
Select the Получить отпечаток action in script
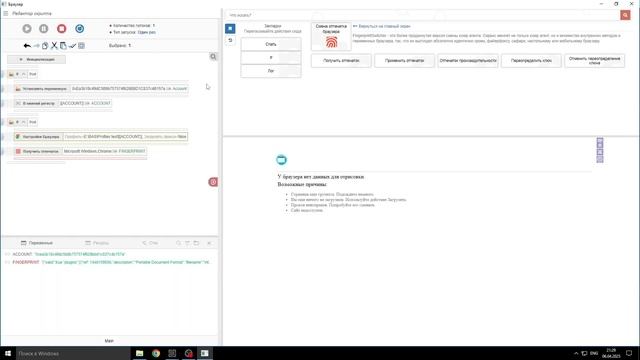(80, 151)
